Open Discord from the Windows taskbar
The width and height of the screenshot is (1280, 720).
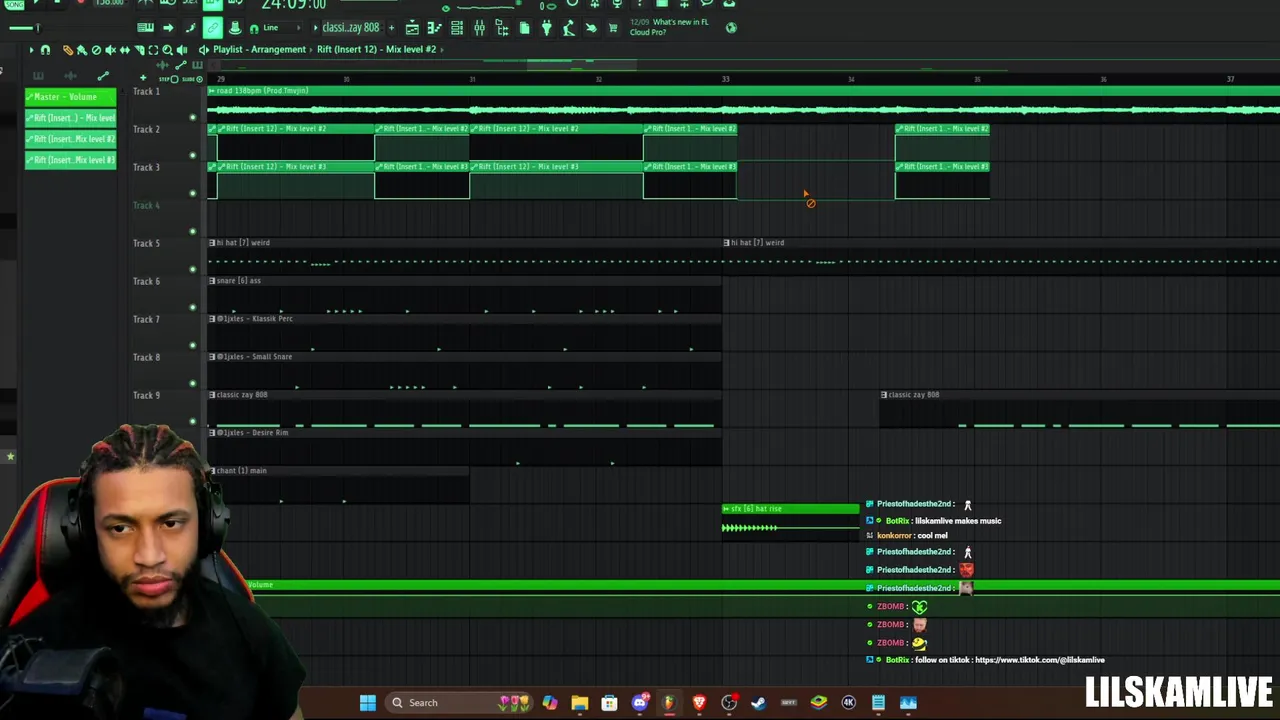tap(640, 702)
